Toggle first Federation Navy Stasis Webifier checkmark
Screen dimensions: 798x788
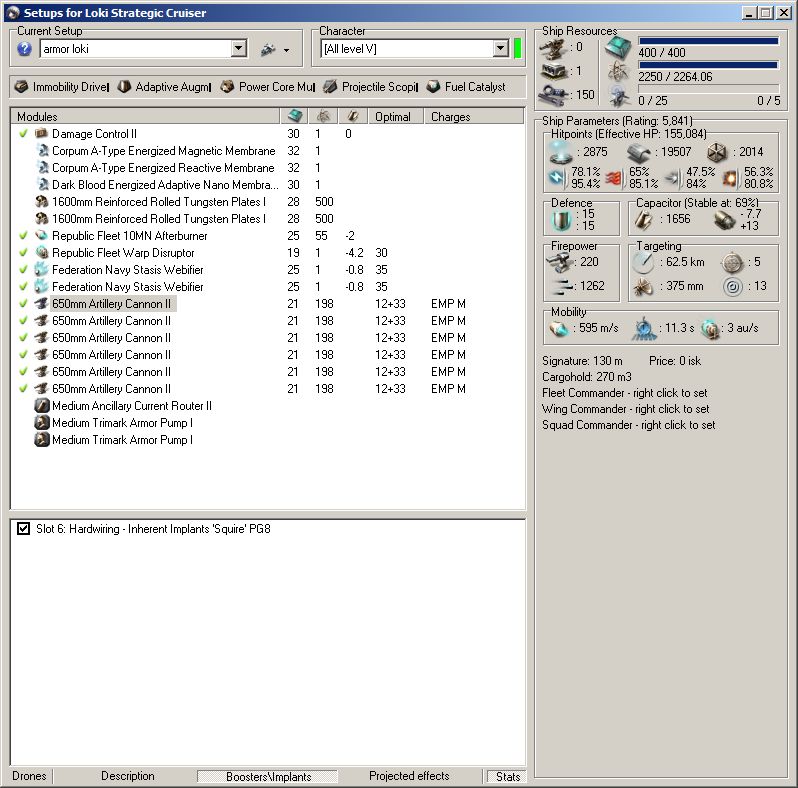pos(23,269)
